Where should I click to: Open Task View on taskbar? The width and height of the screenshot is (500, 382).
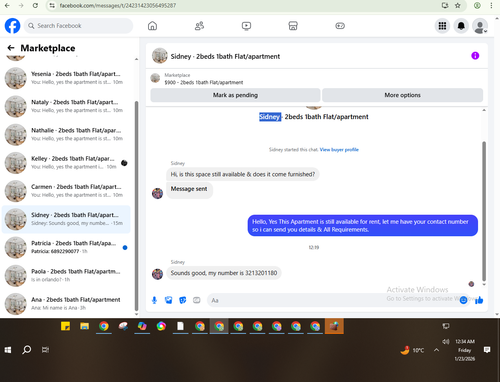45,350
